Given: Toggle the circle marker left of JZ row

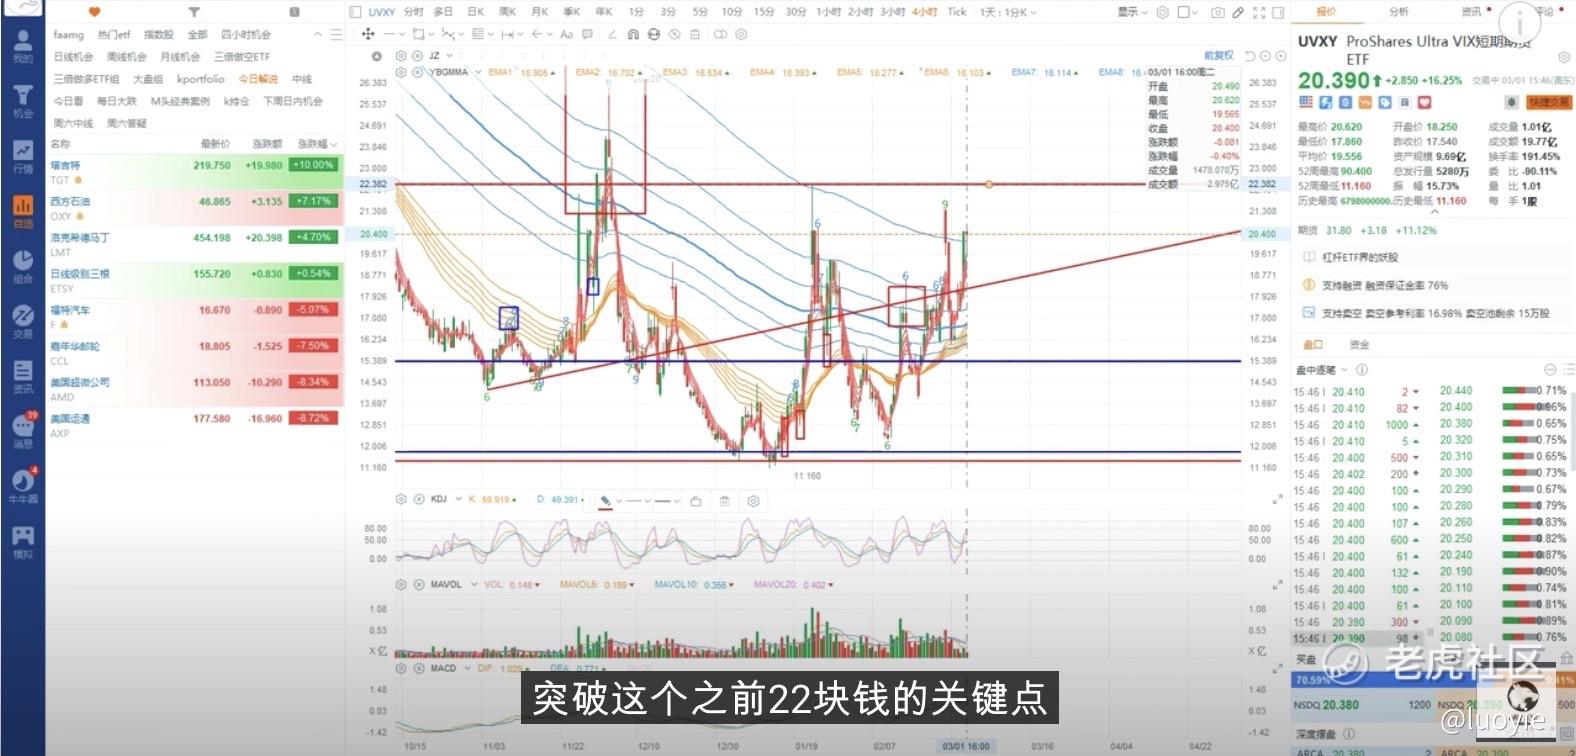Looking at the screenshot, I should 377,56.
